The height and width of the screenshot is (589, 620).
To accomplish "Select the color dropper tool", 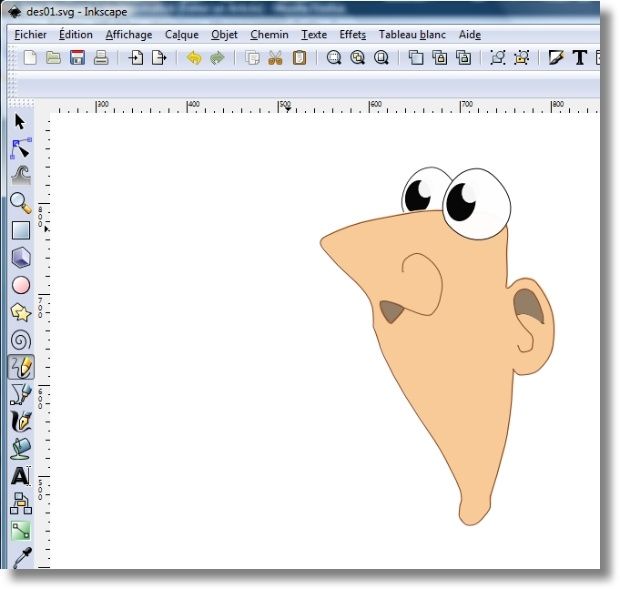I will click(22, 557).
